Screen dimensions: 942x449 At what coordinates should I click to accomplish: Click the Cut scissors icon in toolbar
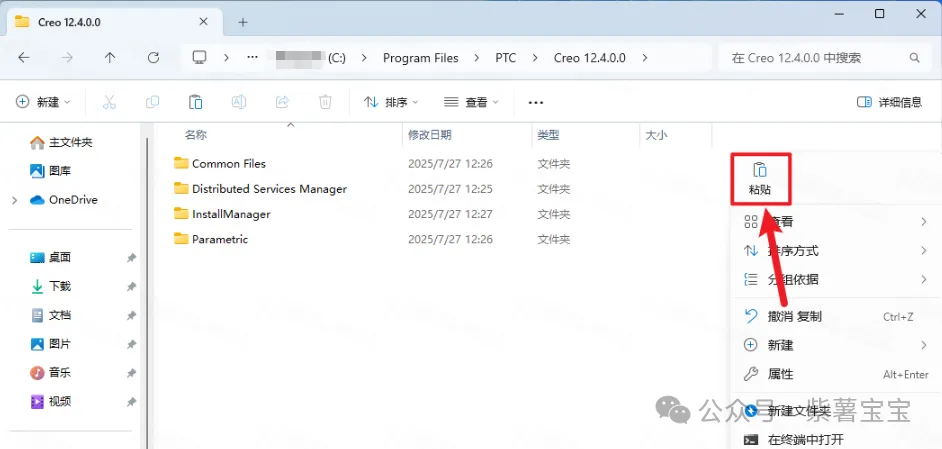110,102
